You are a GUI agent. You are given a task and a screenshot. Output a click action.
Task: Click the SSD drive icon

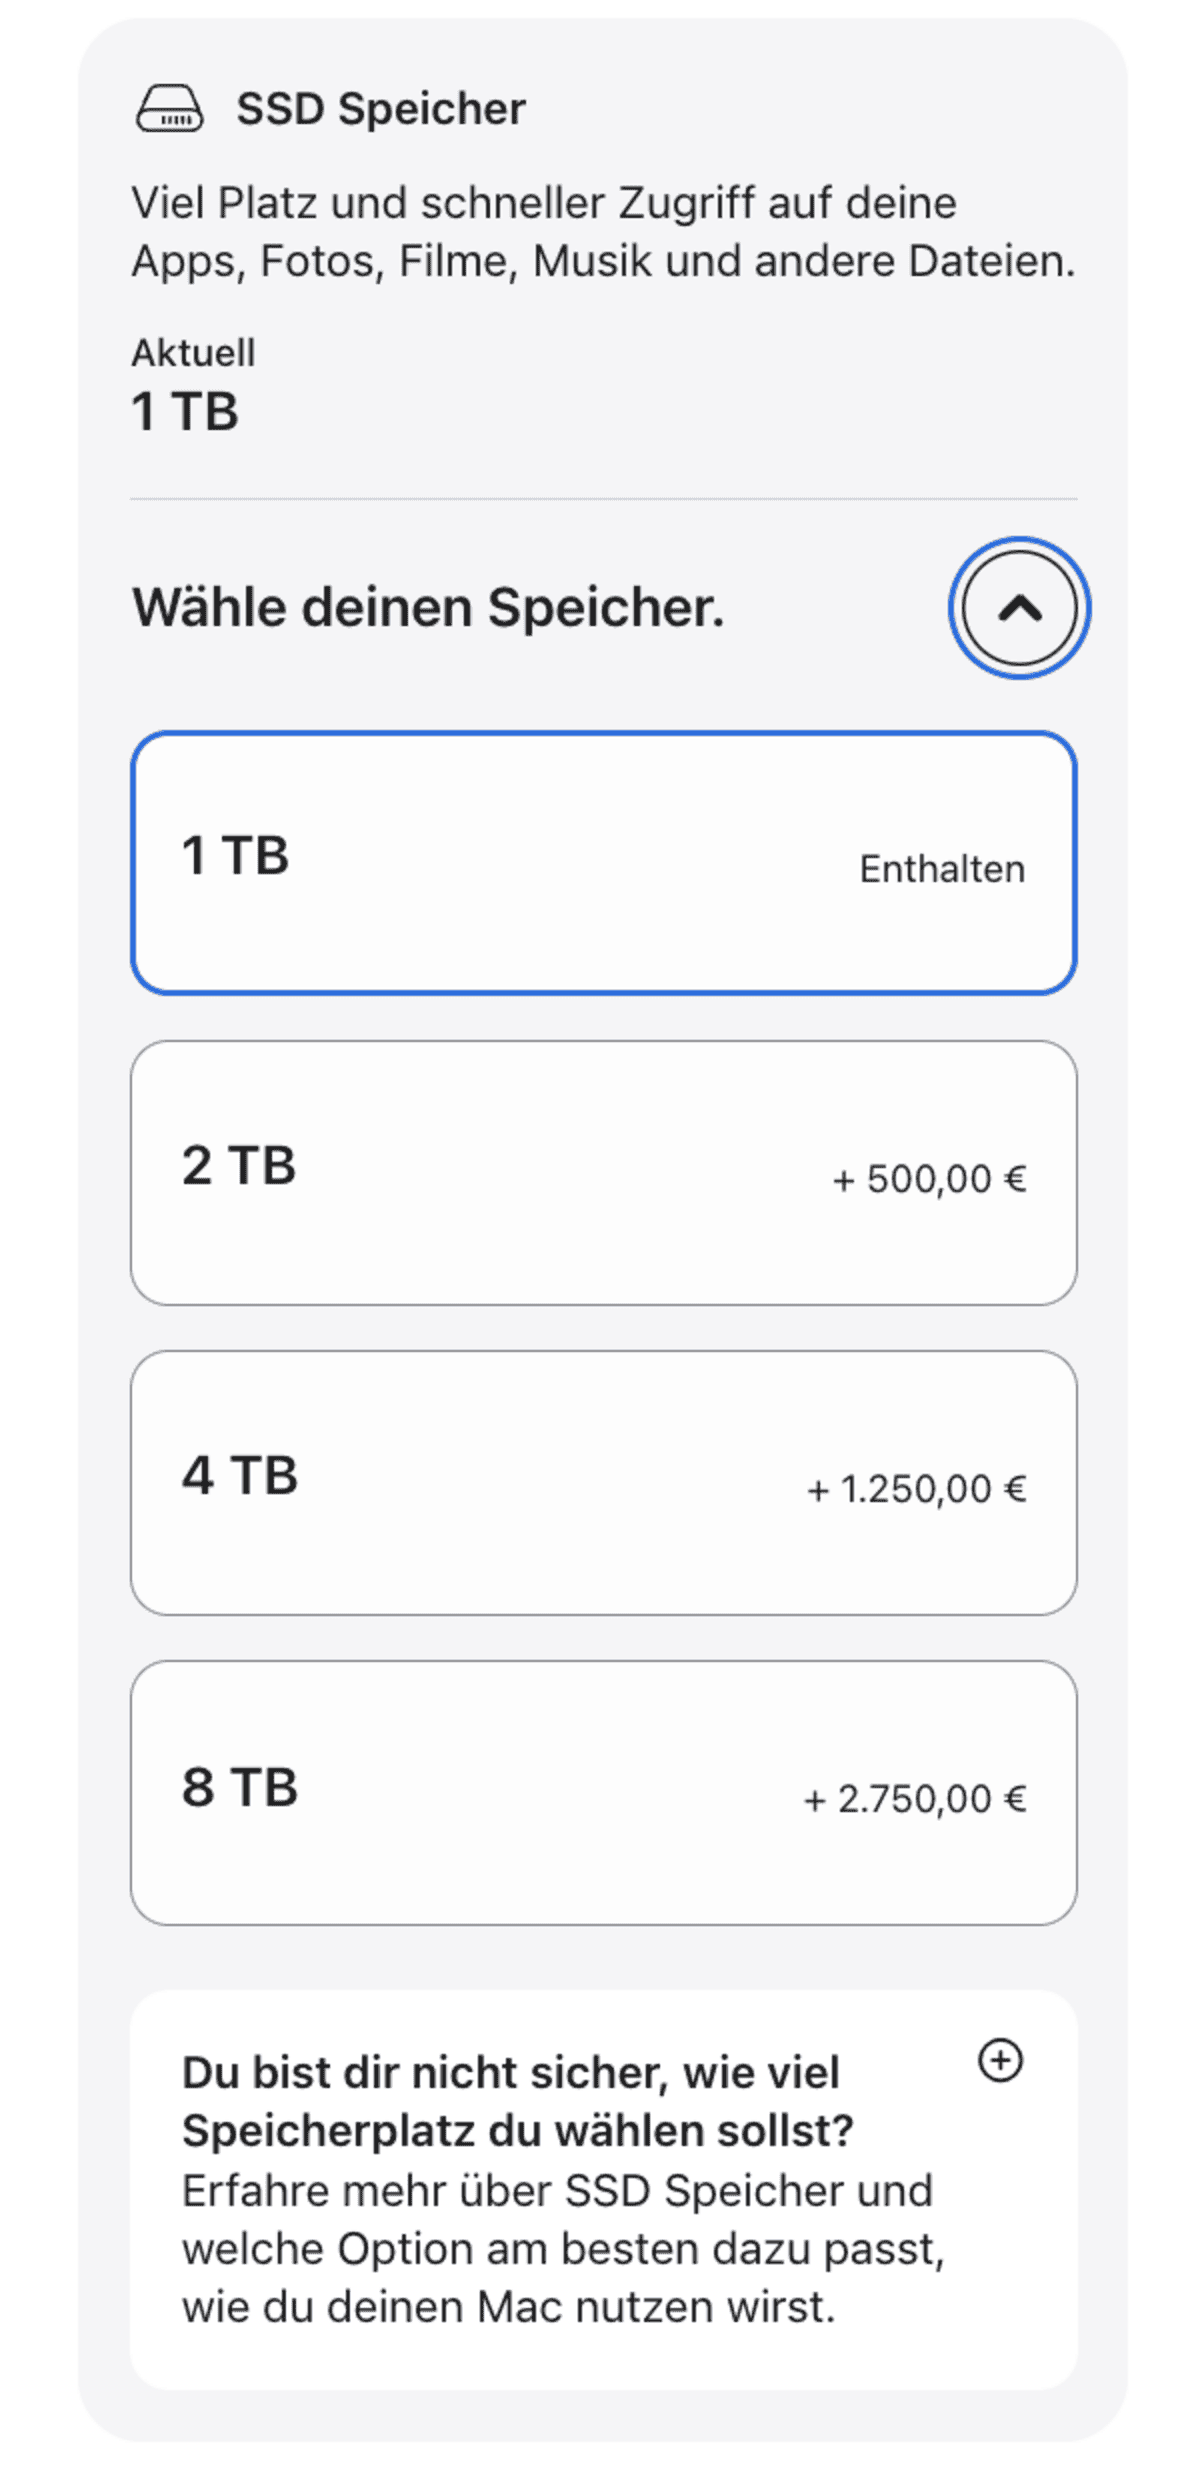click(169, 108)
